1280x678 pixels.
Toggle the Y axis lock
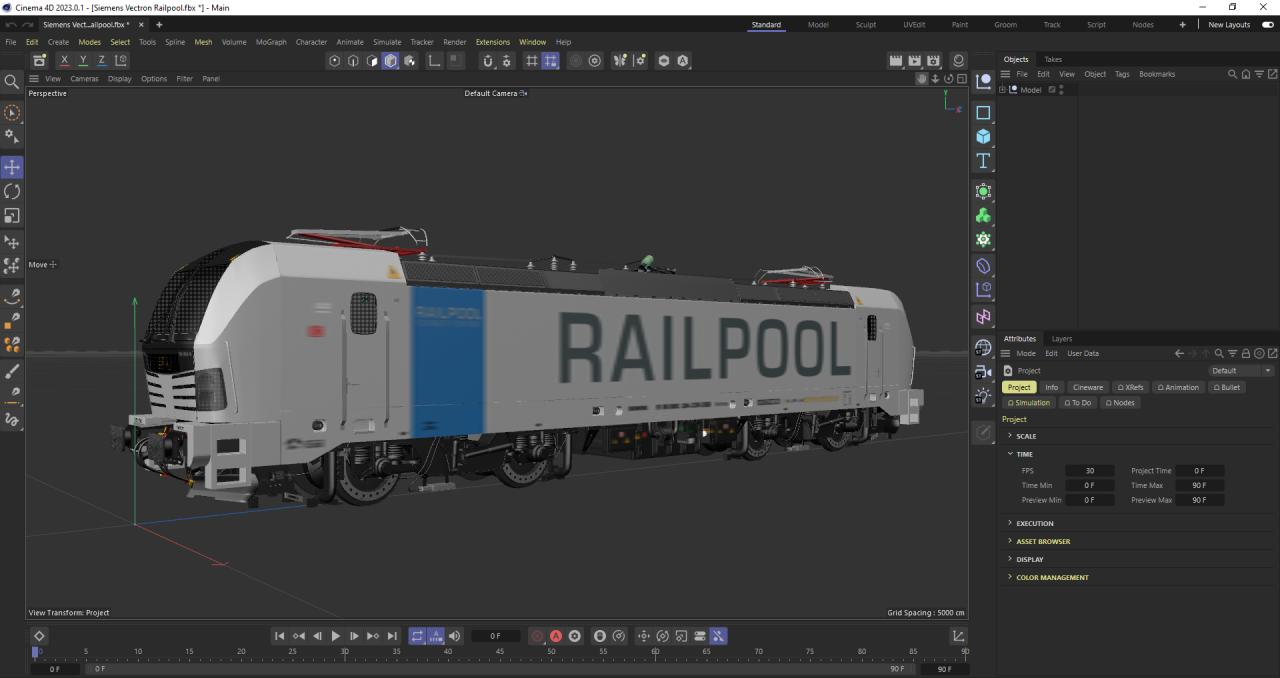tap(83, 61)
